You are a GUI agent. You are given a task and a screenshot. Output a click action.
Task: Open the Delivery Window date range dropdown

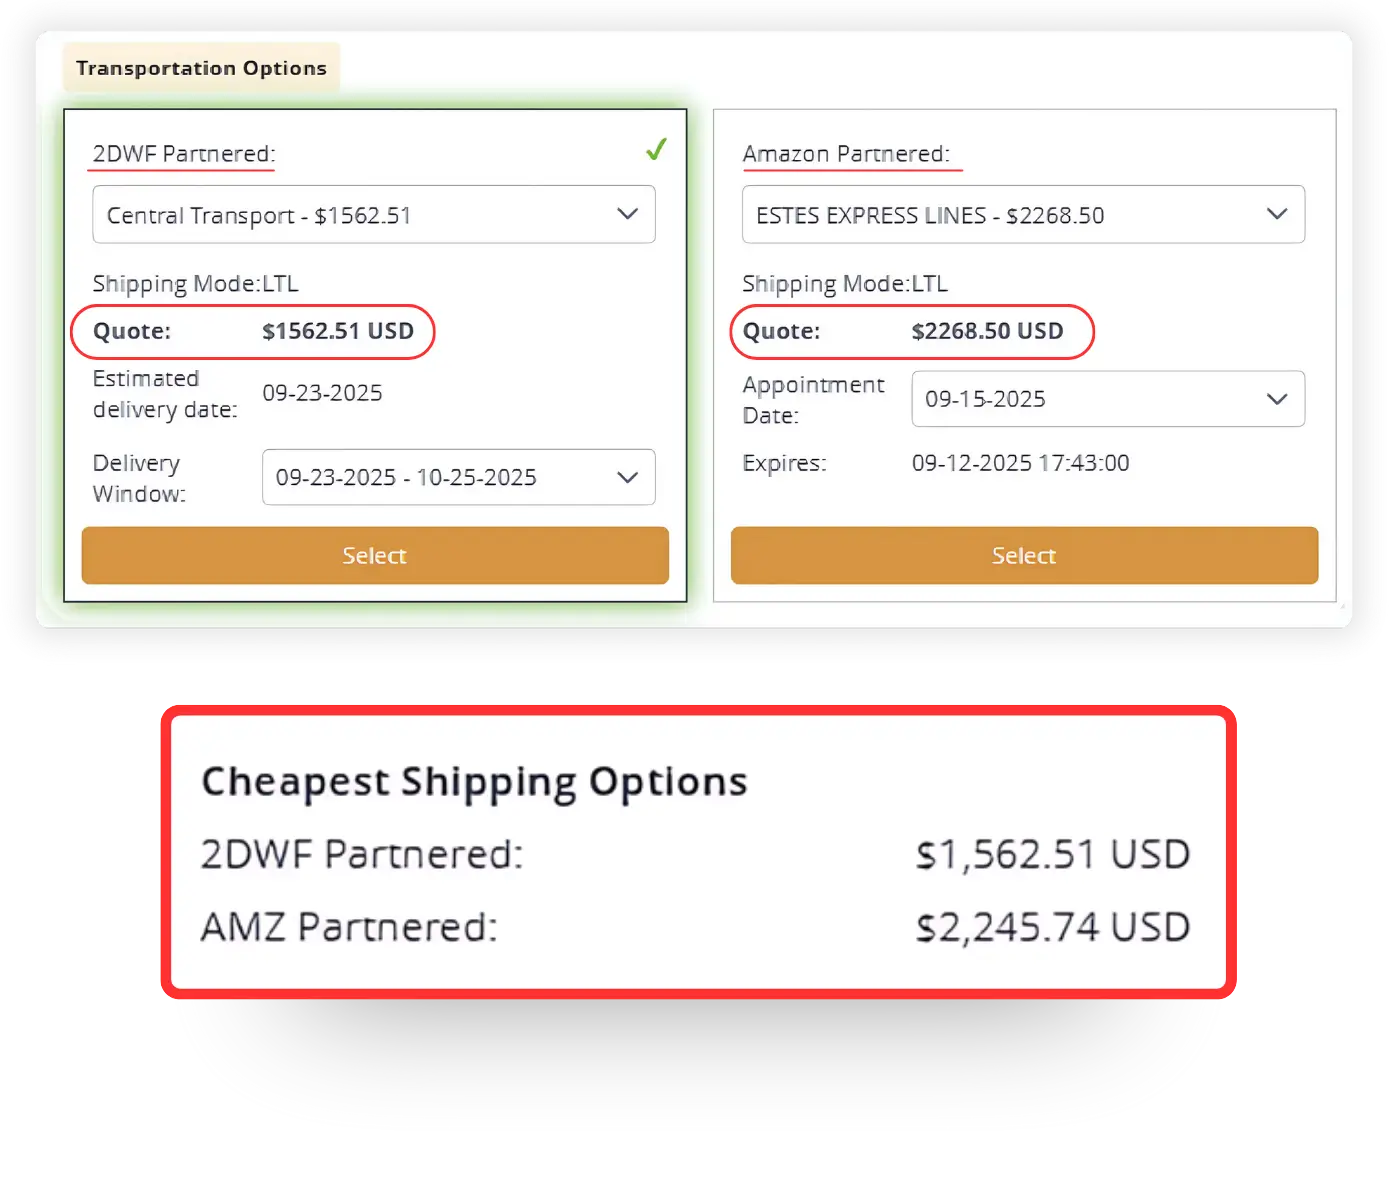click(x=458, y=477)
